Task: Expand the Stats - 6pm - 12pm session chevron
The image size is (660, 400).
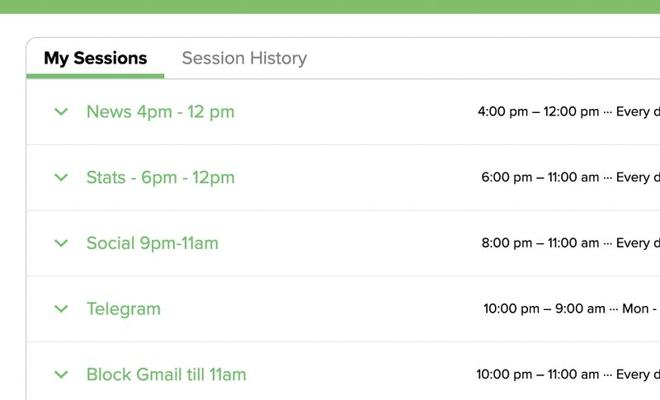Action: [x=61, y=178]
